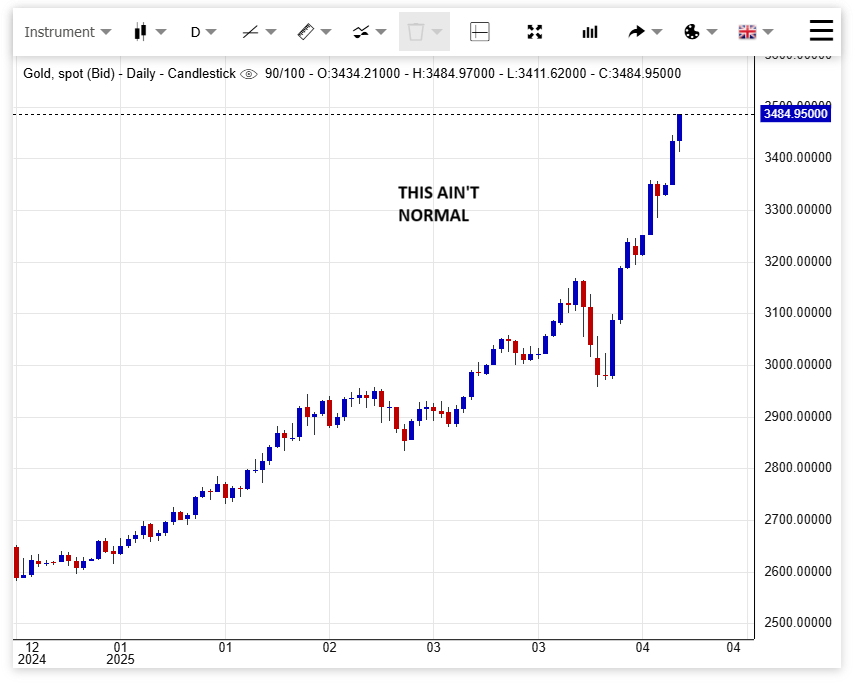853x686 pixels.
Task: Click the trash delete drawings icon
Action: 416,32
